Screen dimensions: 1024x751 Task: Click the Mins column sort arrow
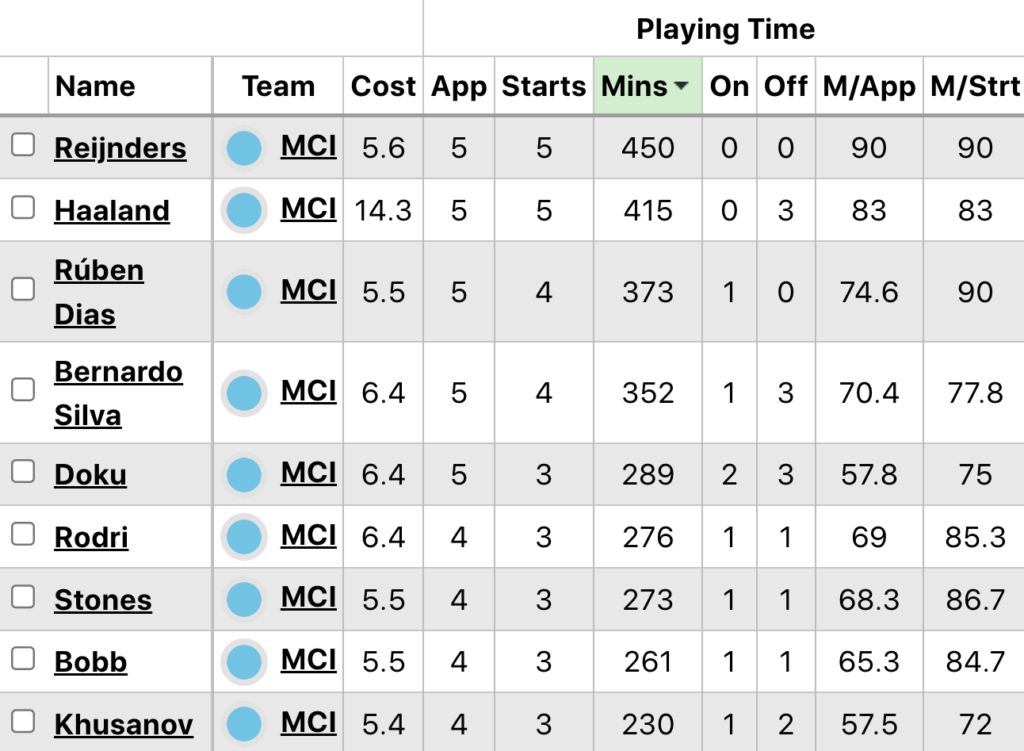click(x=682, y=87)
